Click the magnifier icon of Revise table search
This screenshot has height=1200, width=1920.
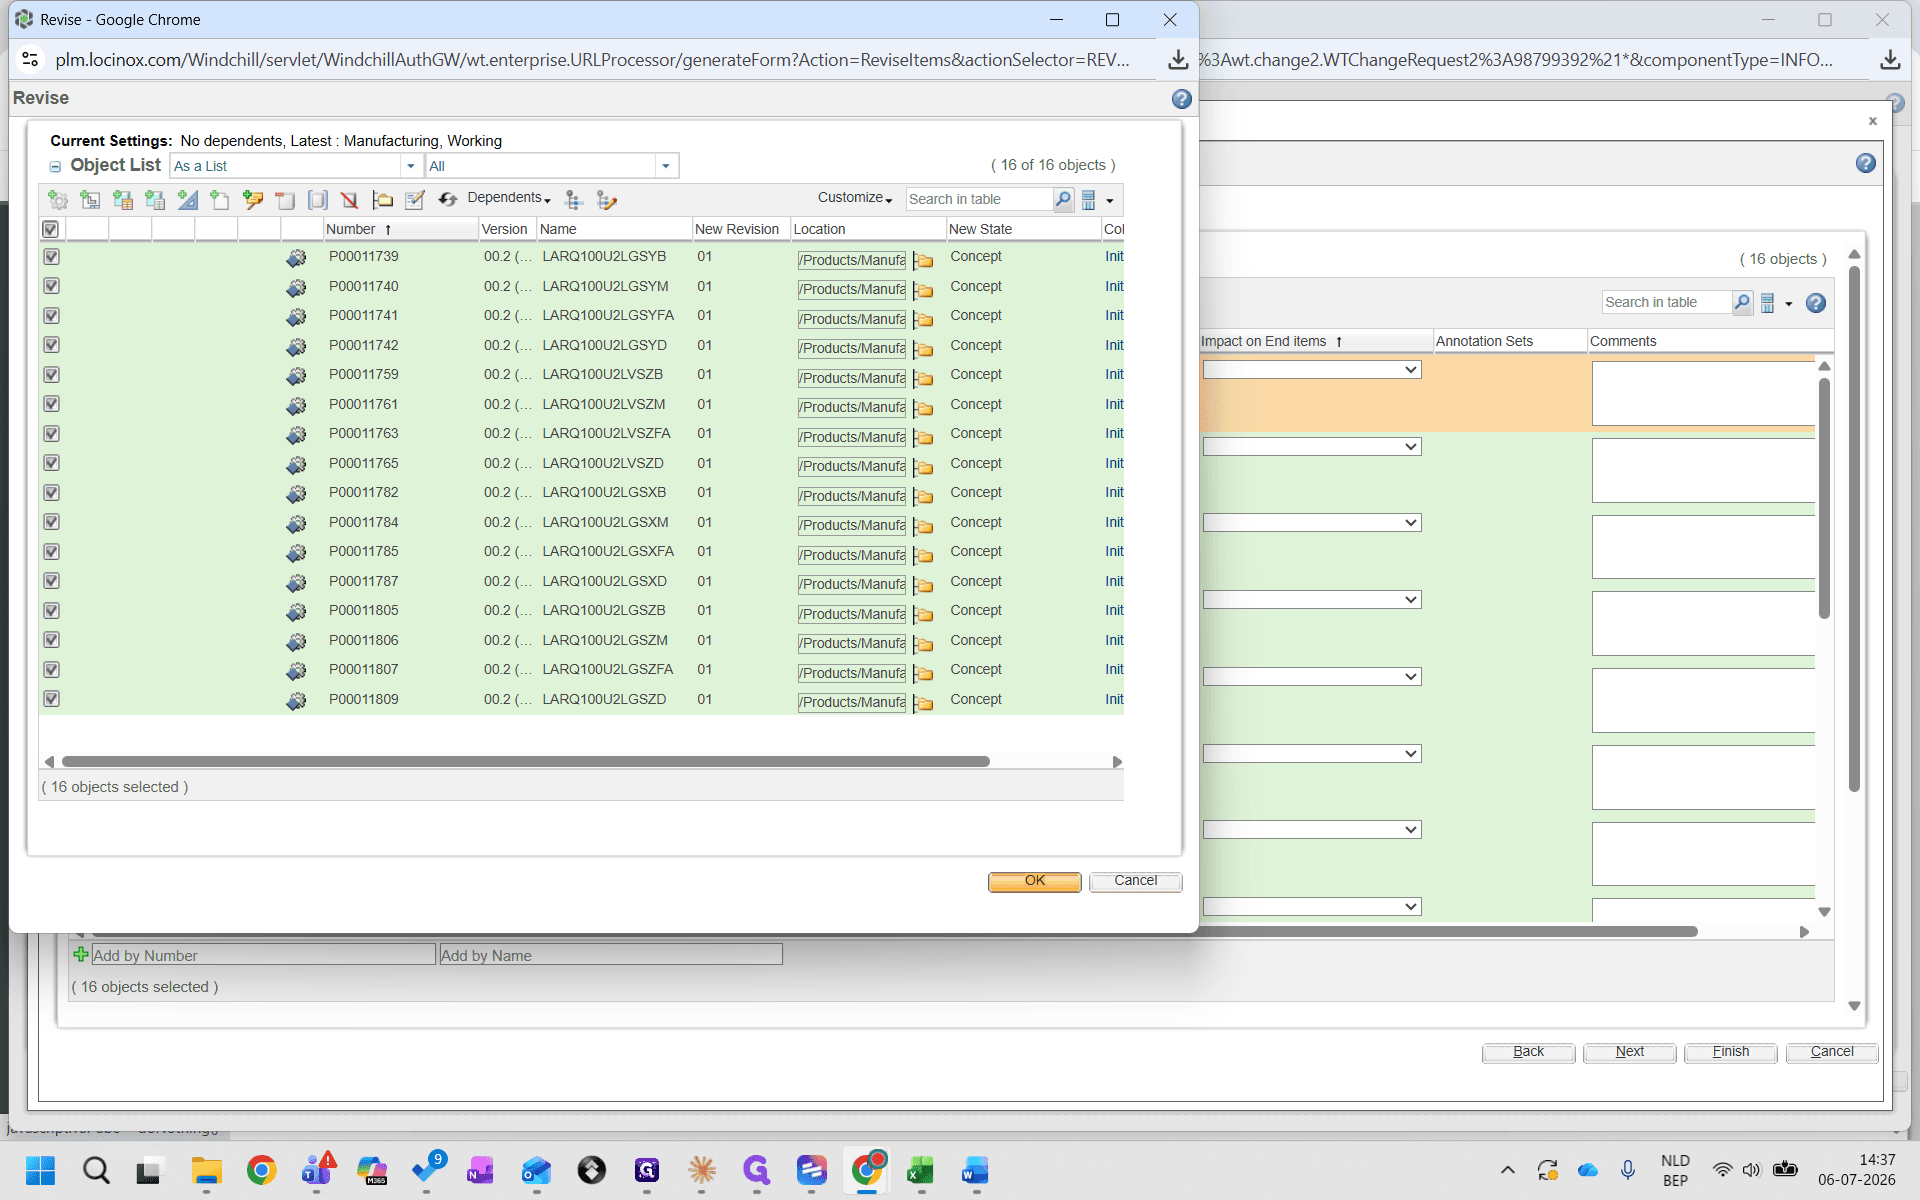tap(1063, 199)
